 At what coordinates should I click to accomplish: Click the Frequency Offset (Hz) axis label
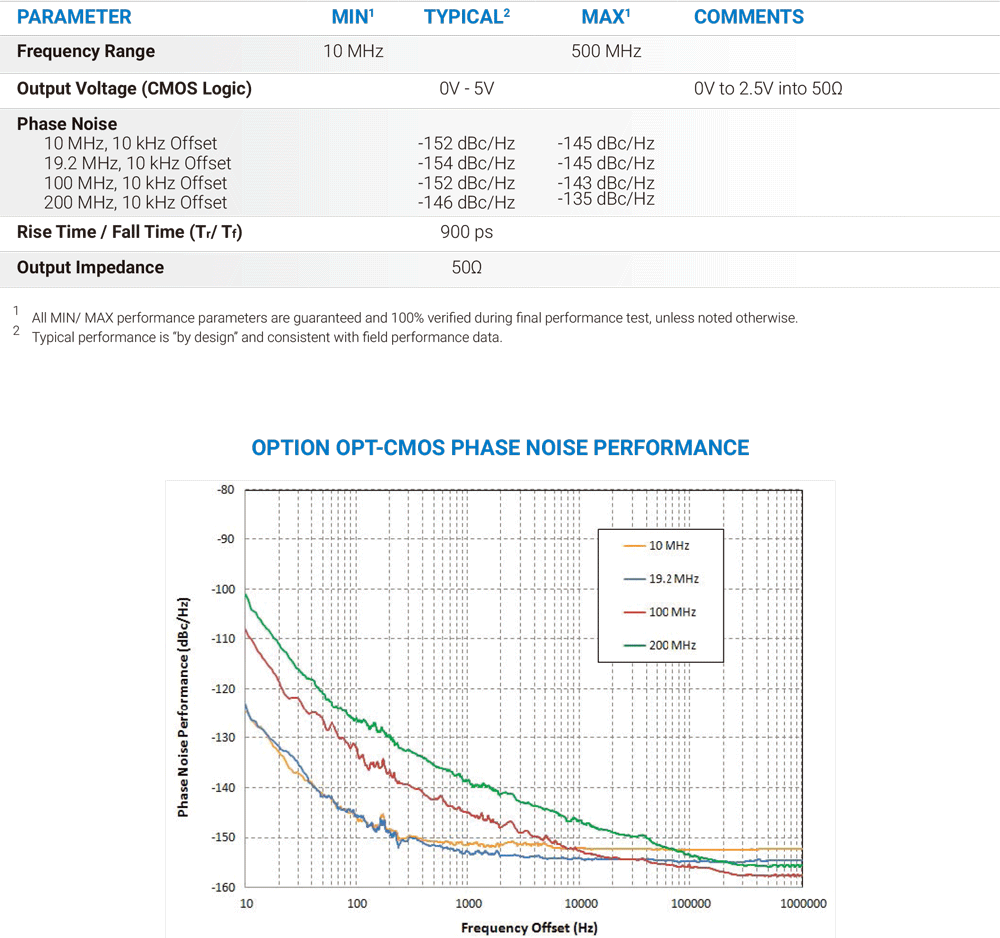529,927
